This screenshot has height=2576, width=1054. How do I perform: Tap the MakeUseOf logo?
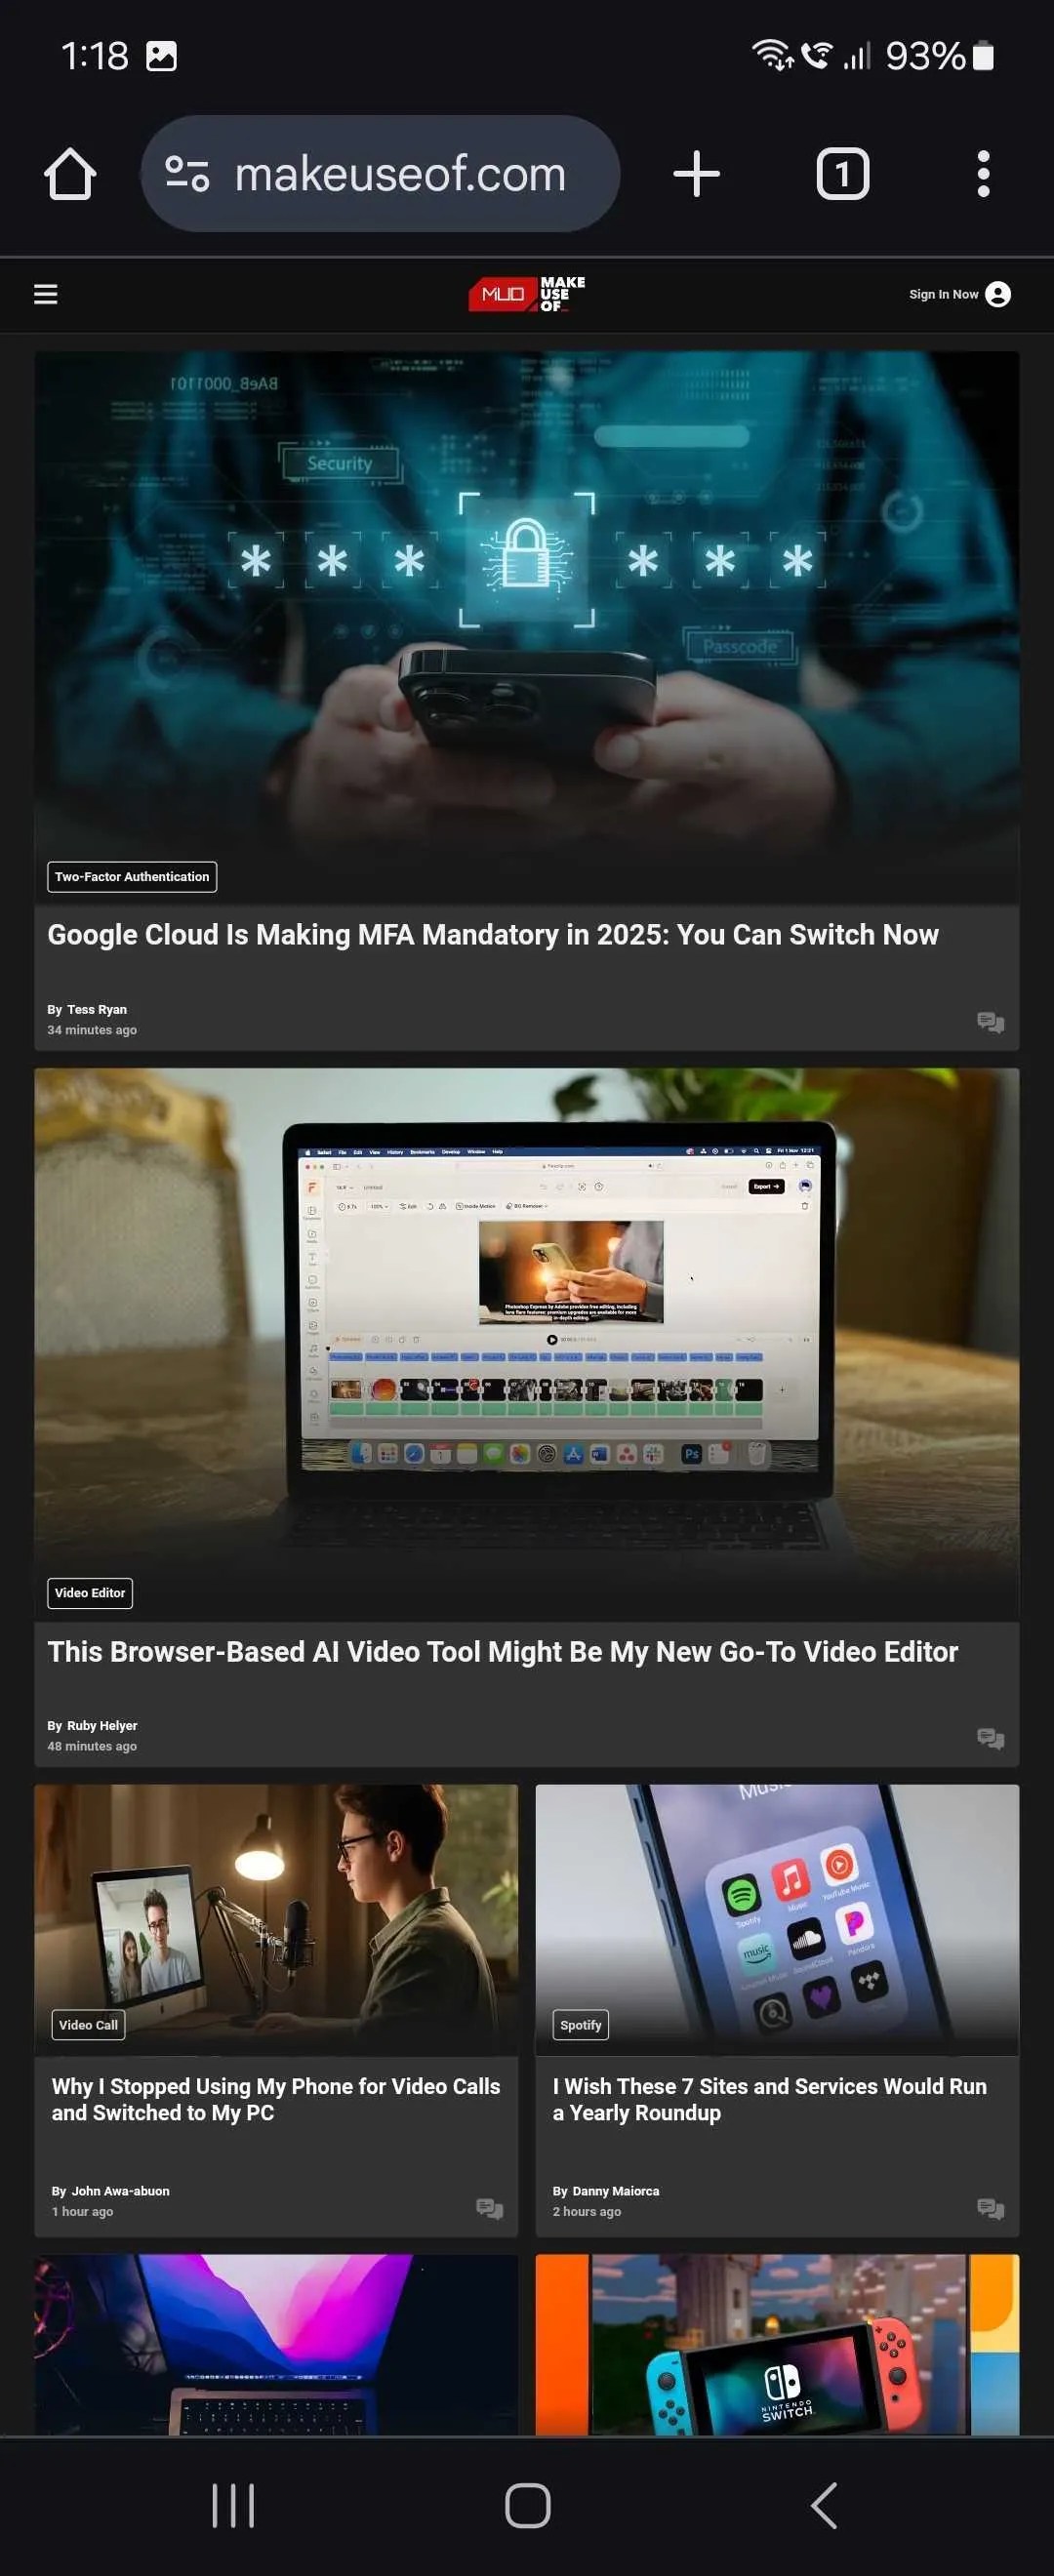(x=527, y=294)
